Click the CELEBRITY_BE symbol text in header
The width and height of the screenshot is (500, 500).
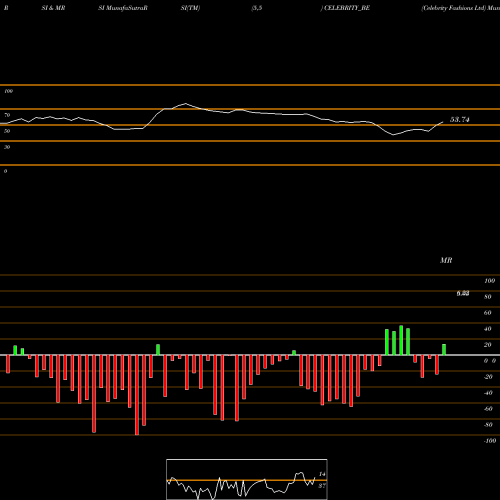click(x=347, y=8)
